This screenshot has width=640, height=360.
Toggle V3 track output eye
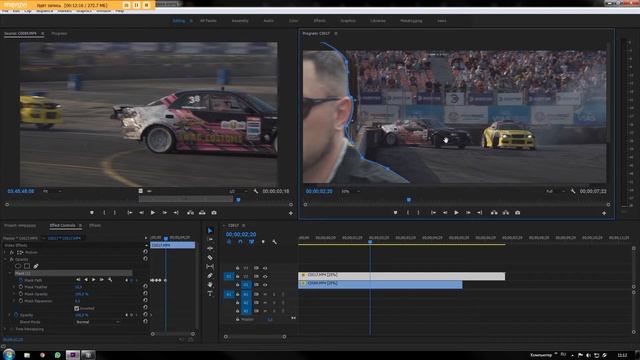pyautogui.click(x=265, y=268)
